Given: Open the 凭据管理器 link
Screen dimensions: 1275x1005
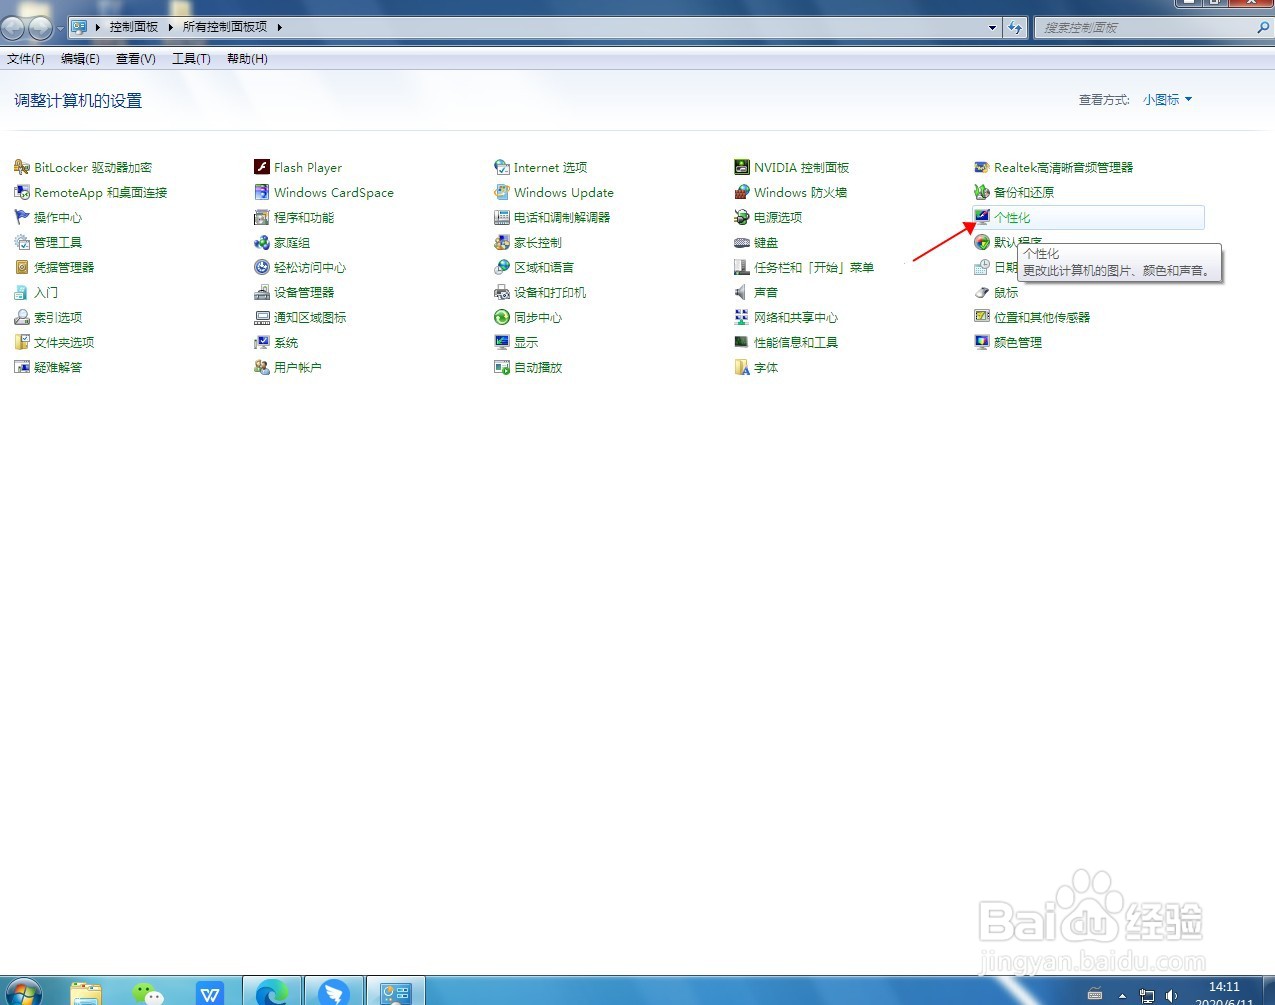Looking at the screenshot, I should 64,267.
